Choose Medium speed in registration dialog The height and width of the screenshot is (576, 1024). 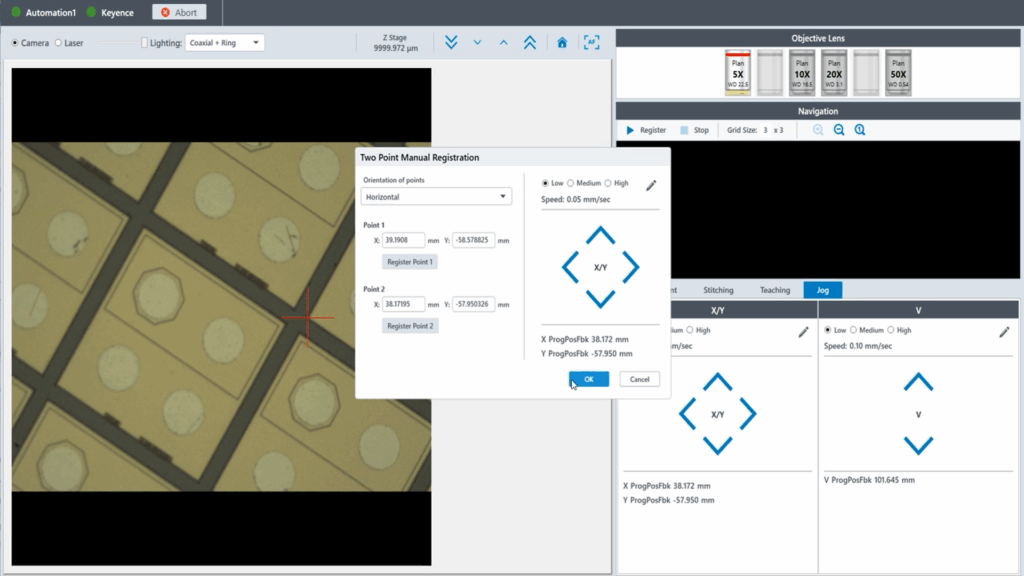click(571, 183)
